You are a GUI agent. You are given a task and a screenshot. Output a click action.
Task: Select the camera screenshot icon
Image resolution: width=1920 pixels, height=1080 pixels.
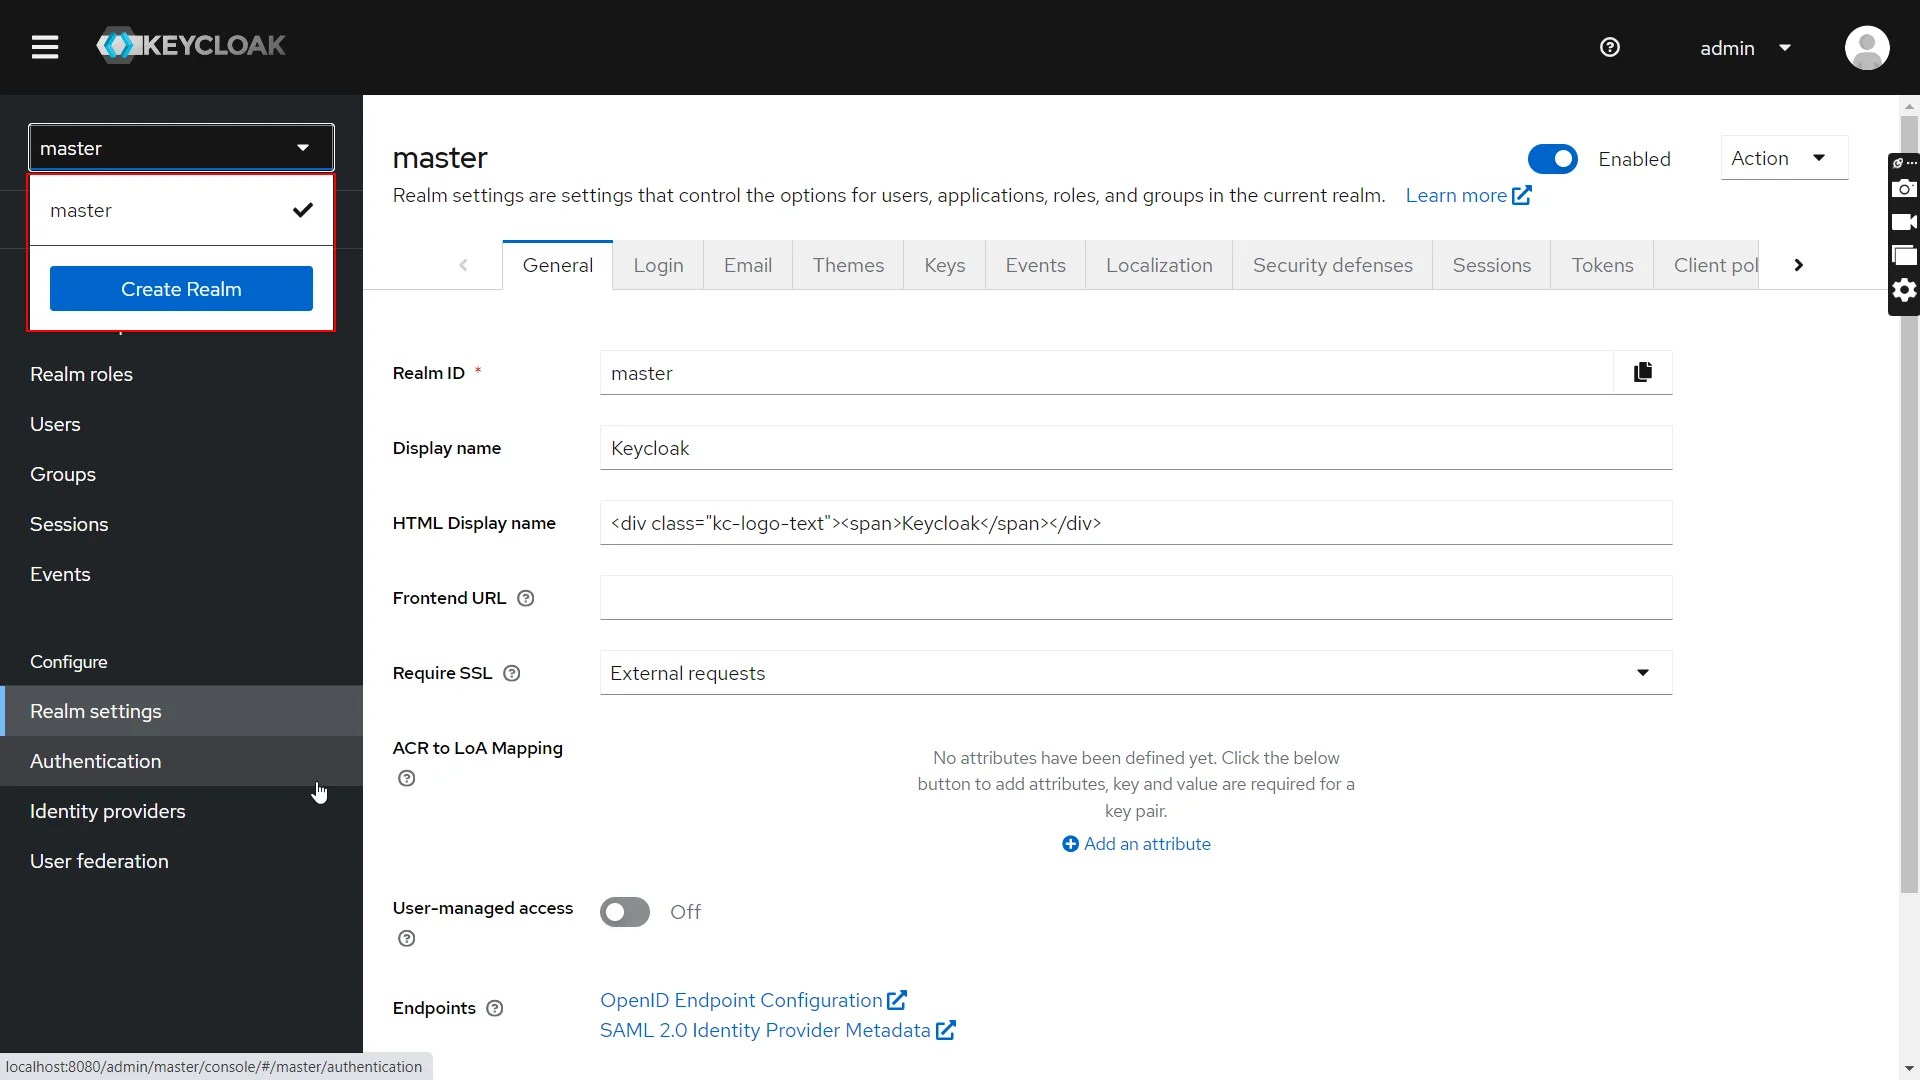(1905, 188)
